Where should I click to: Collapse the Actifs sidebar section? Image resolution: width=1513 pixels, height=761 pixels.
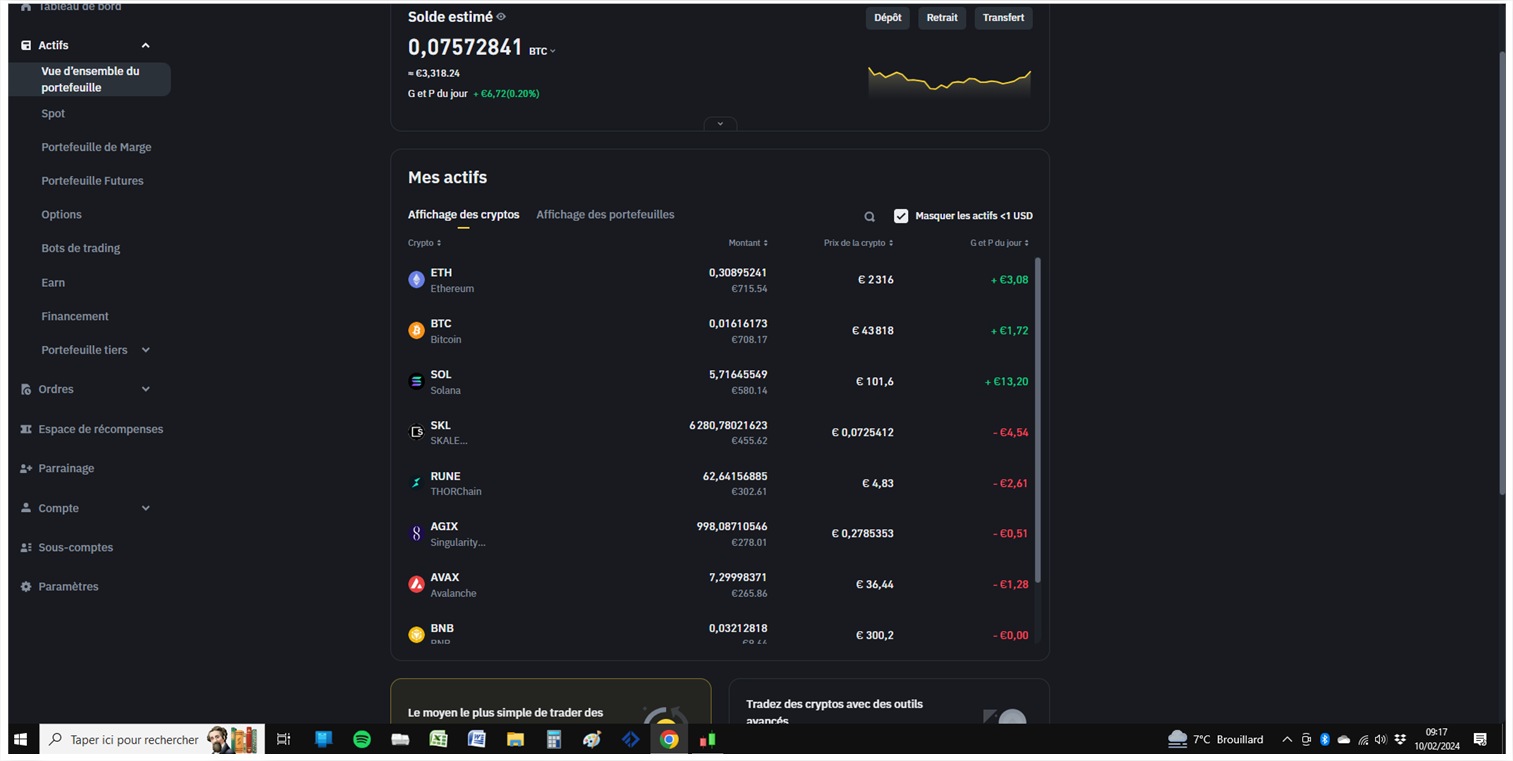click(x=146, y=46)
